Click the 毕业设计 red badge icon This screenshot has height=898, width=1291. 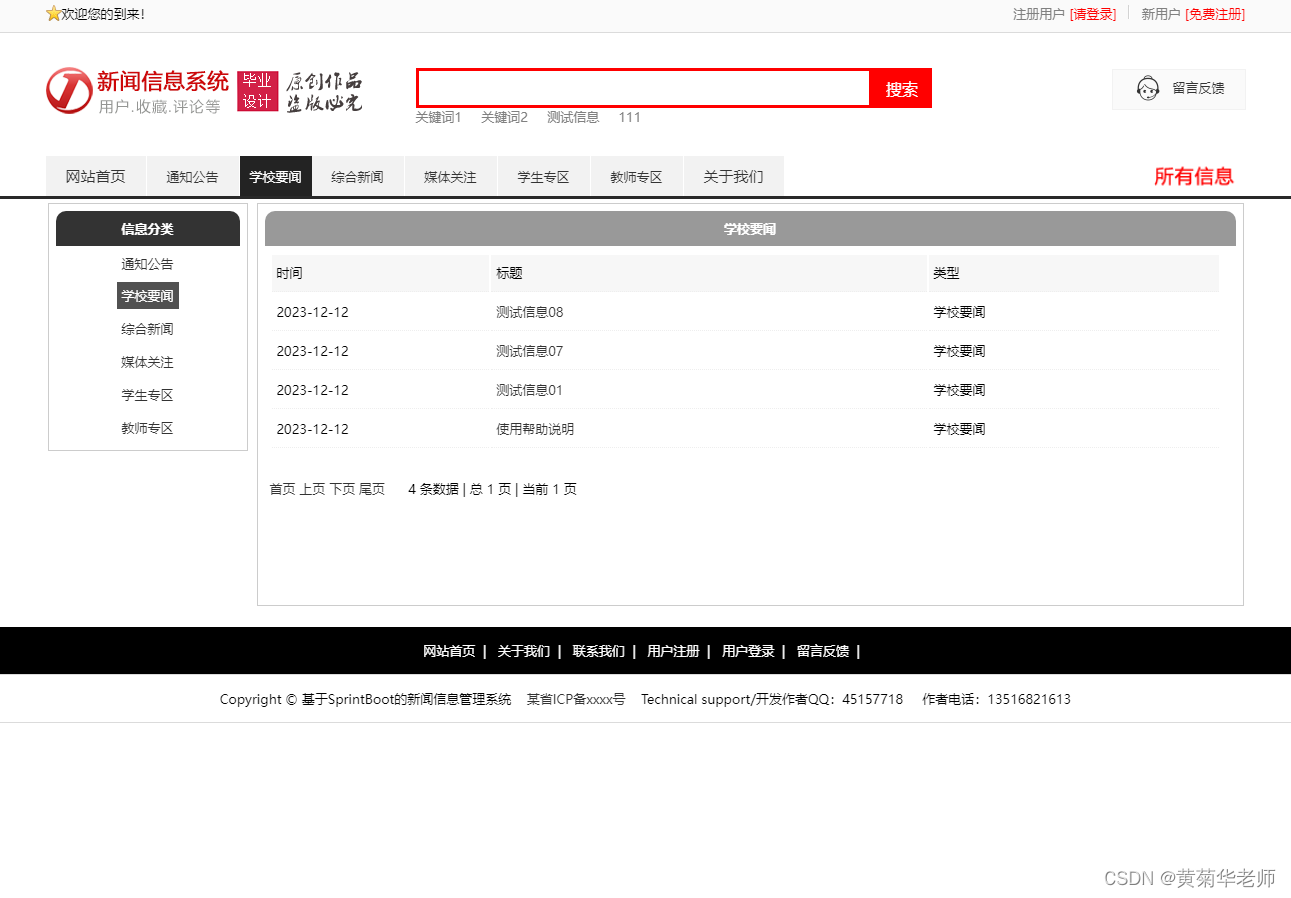pos(257,90)
